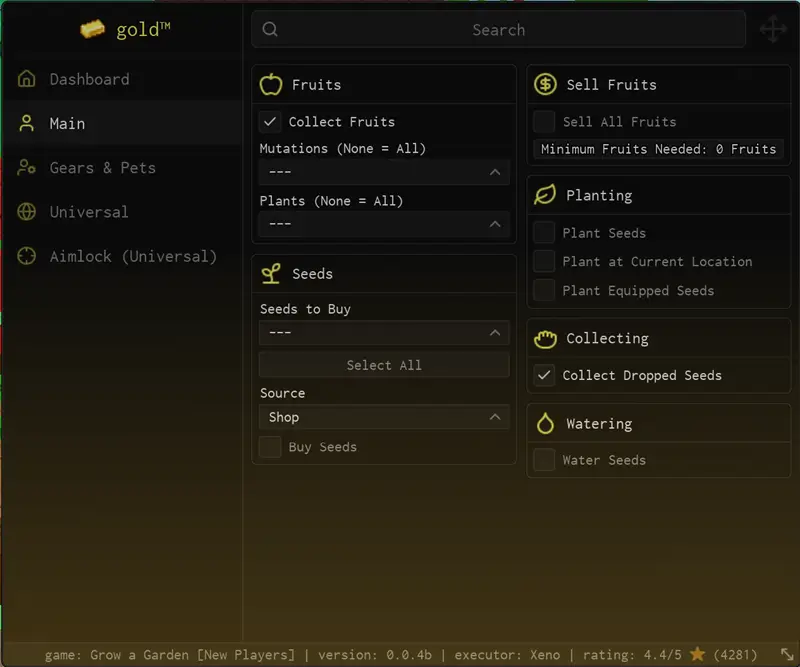Click "game: Grow a Garden [New Players]" status text
The width and height of the screenshot is (800, 667).
click(x=170, y=655)
